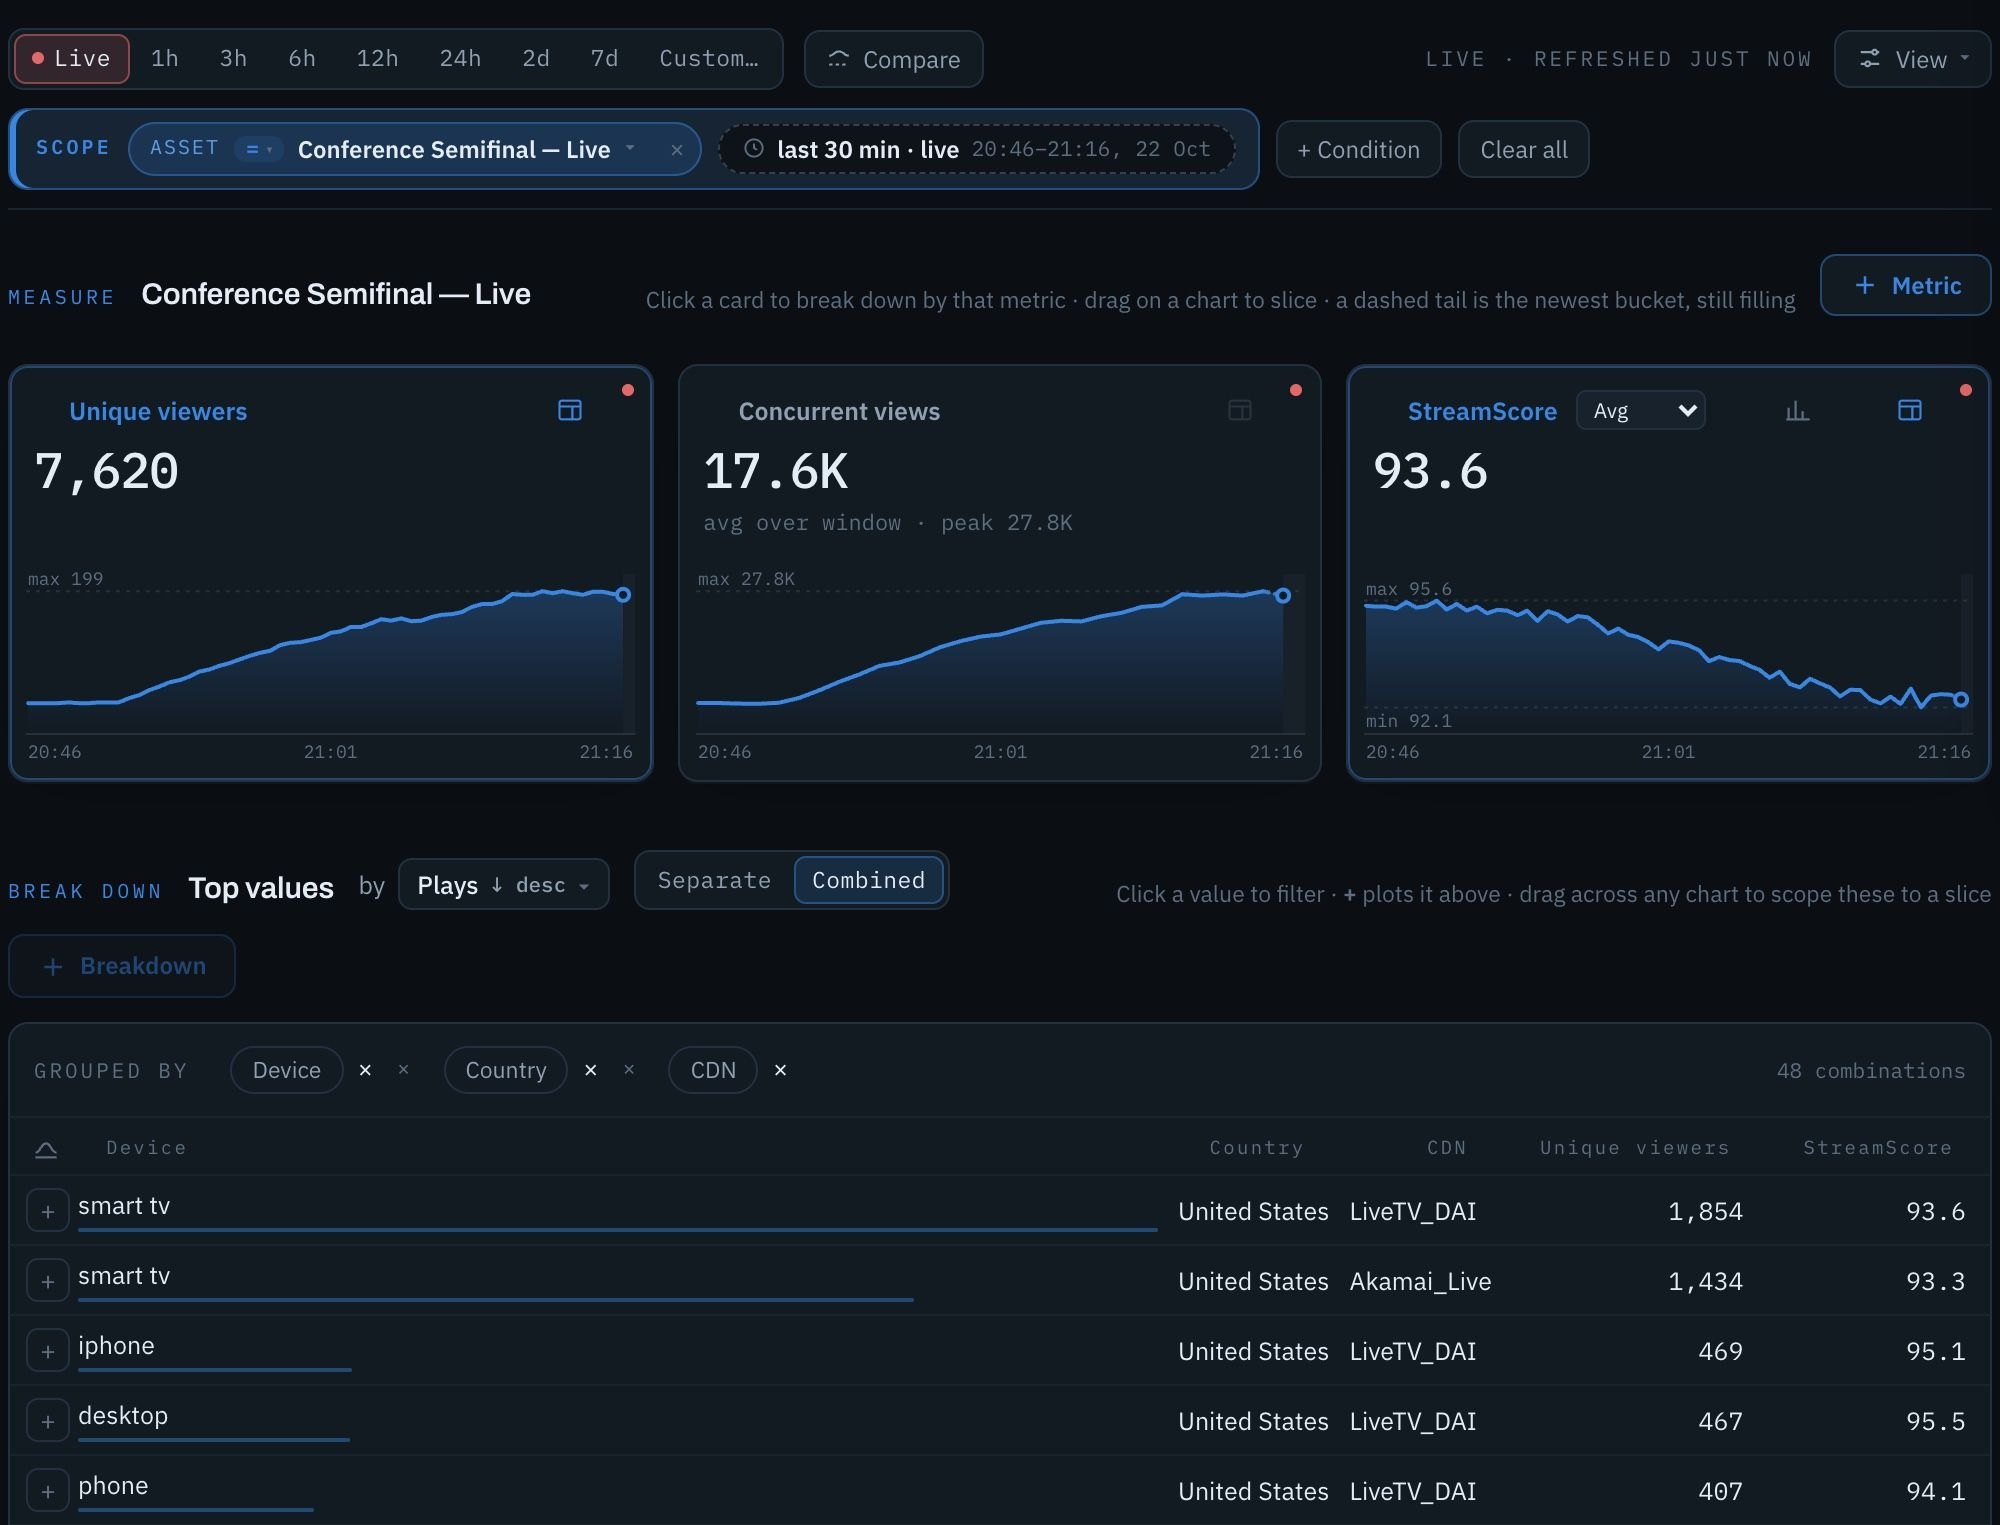Plot the iphone row above
Viewport: 2000px width, 1525px height.
(x=48, y=1351)
